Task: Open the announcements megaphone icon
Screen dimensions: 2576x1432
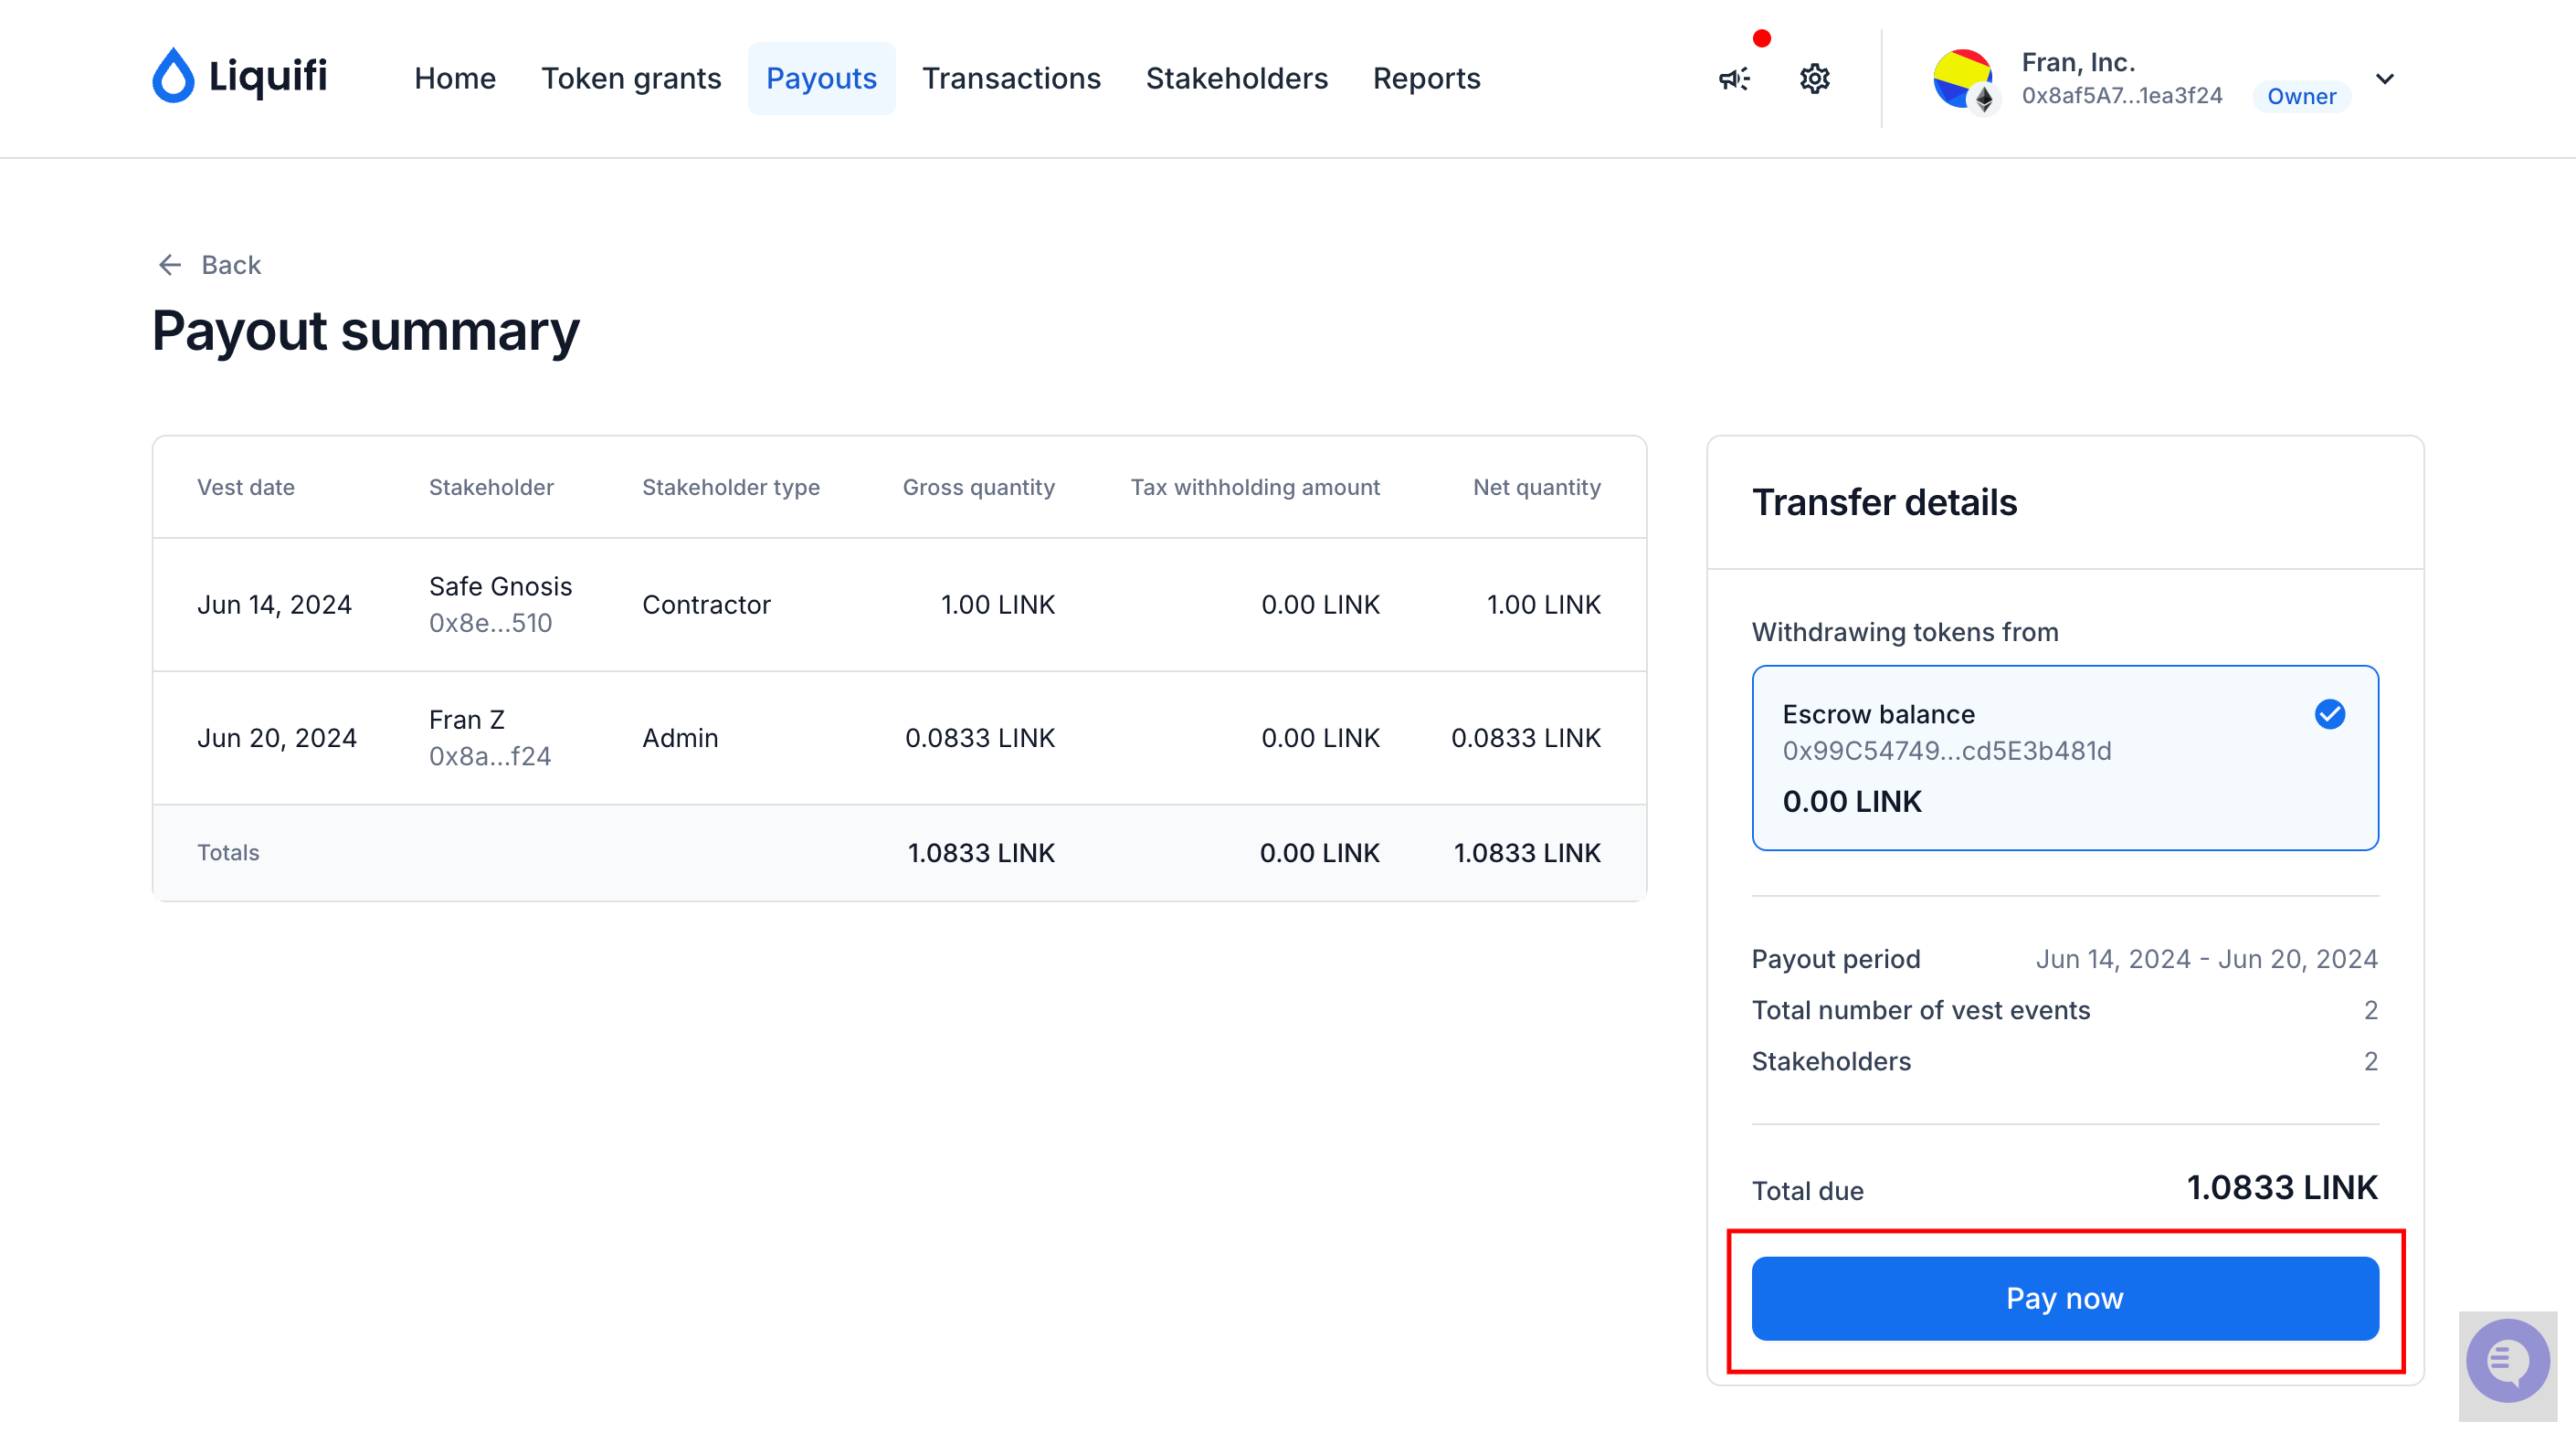Action: tap(1734, 79)
